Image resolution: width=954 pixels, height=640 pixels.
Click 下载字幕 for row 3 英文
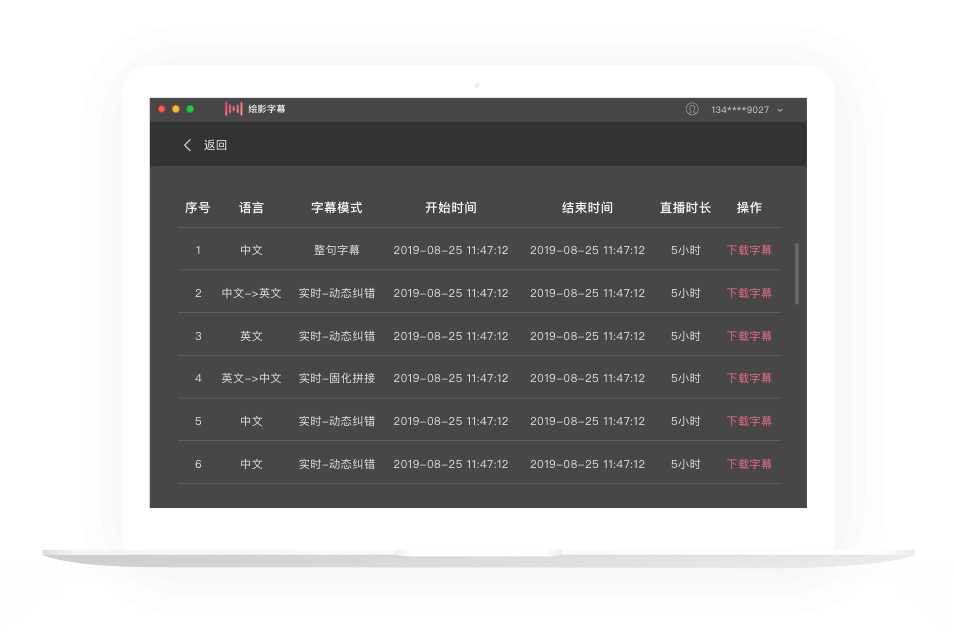[x=749, y=336]
